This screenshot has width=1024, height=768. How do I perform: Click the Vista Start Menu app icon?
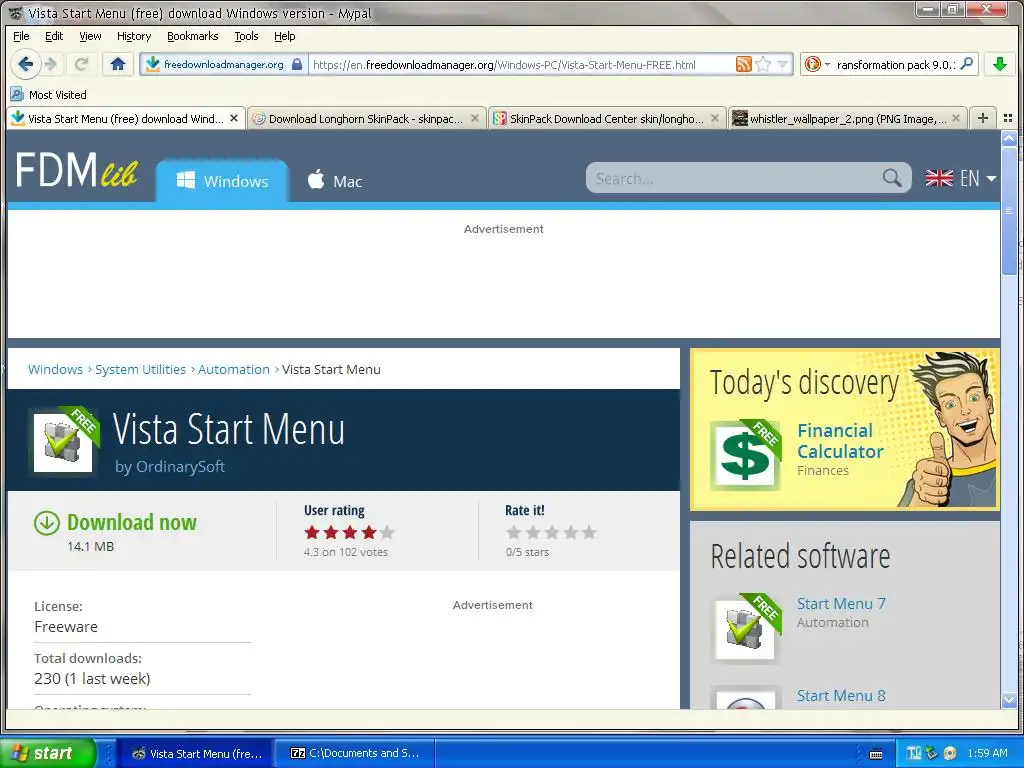click(x=63, y=441)
